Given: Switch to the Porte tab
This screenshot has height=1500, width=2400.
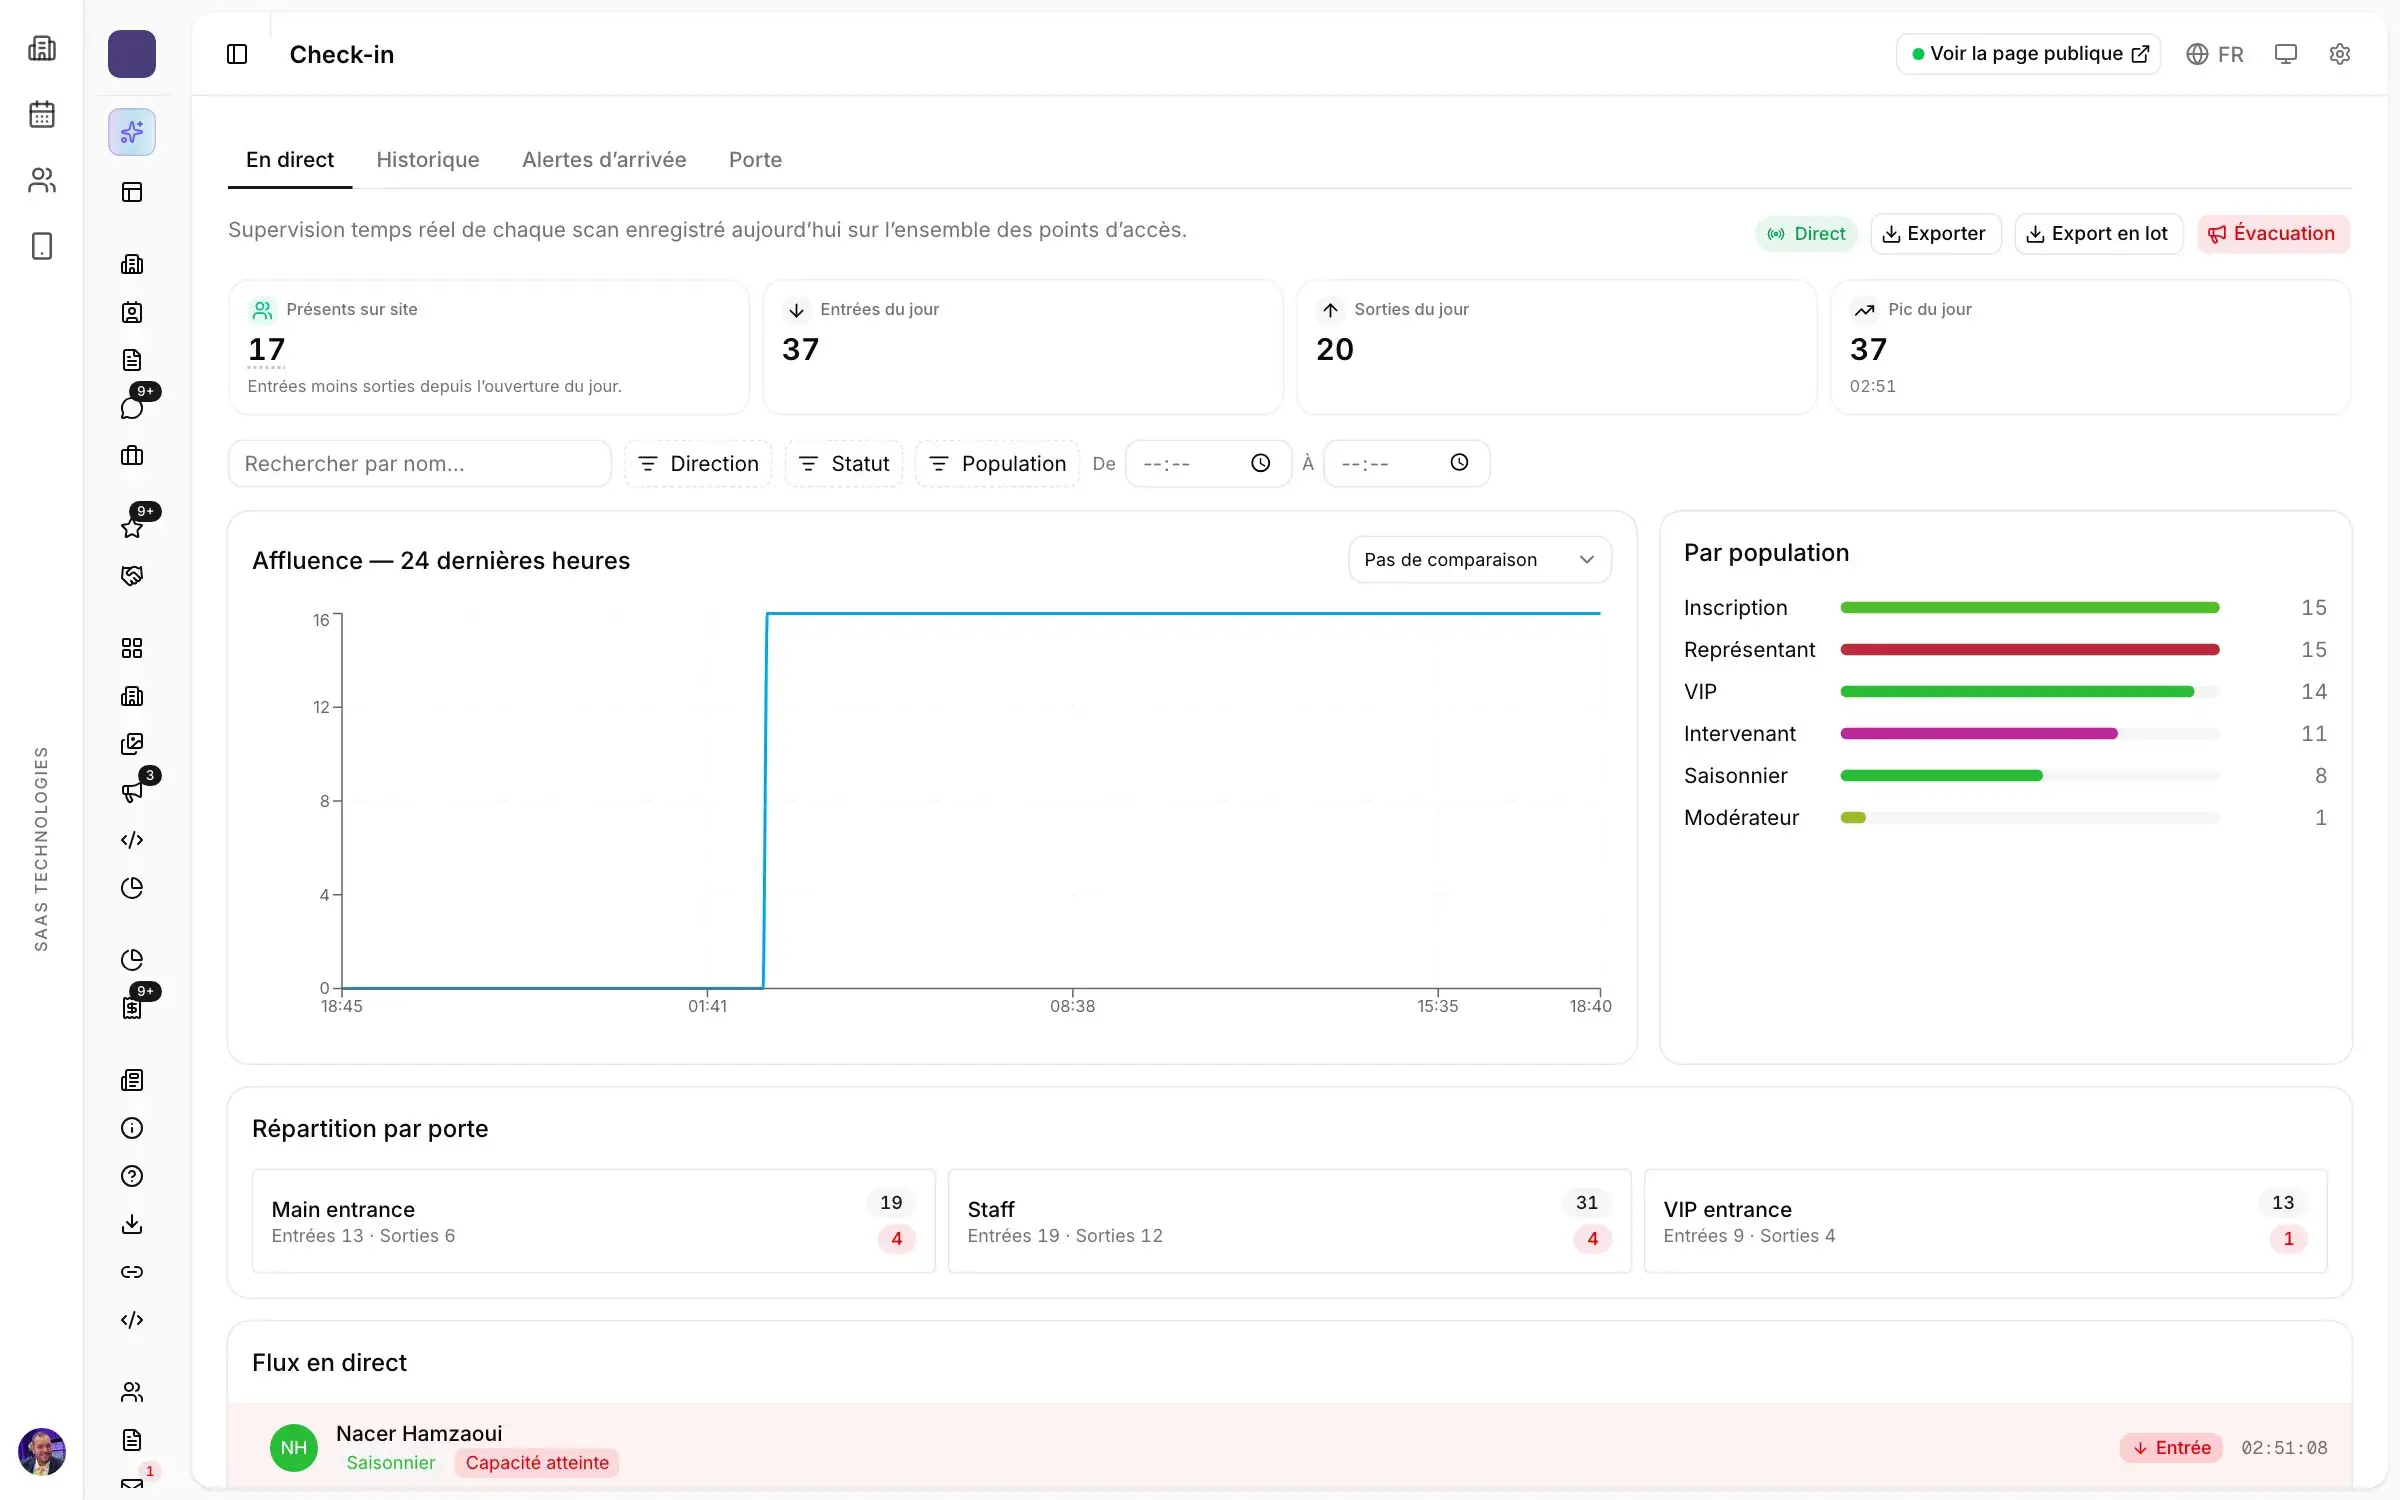Looking at the screenshot, I should (x=755, y=160).
